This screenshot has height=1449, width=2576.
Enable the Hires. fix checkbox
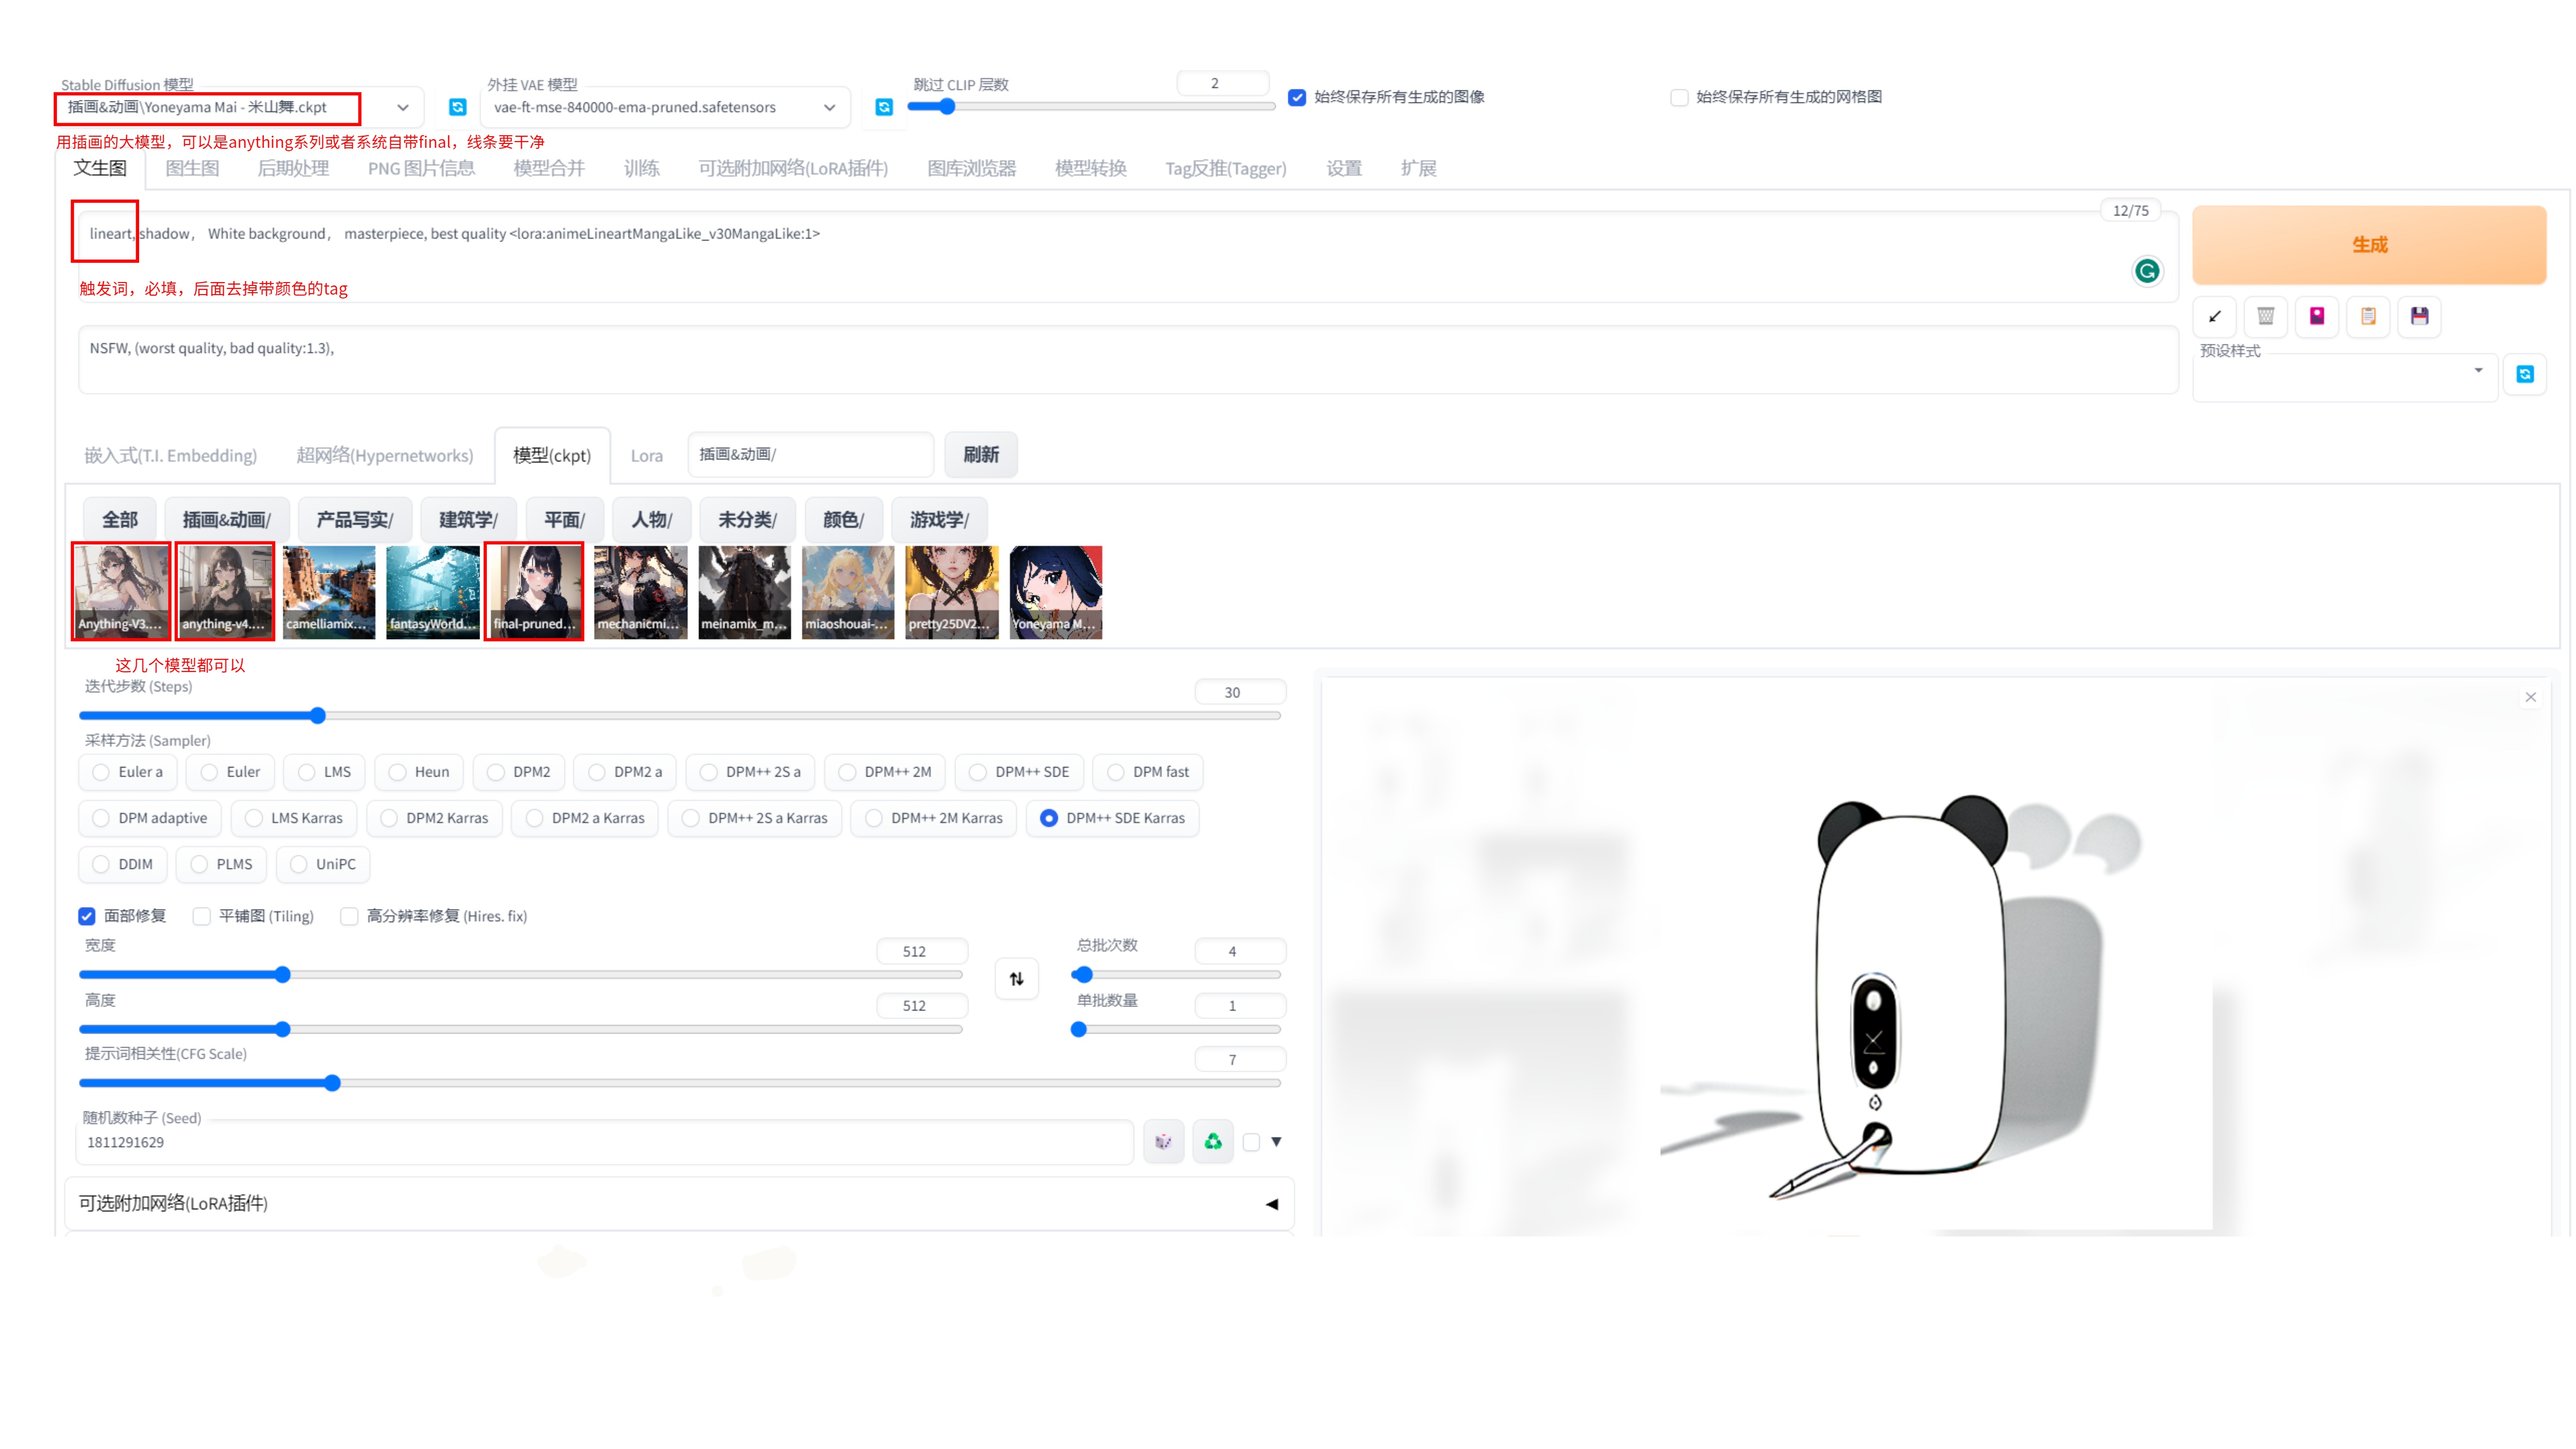349,916
